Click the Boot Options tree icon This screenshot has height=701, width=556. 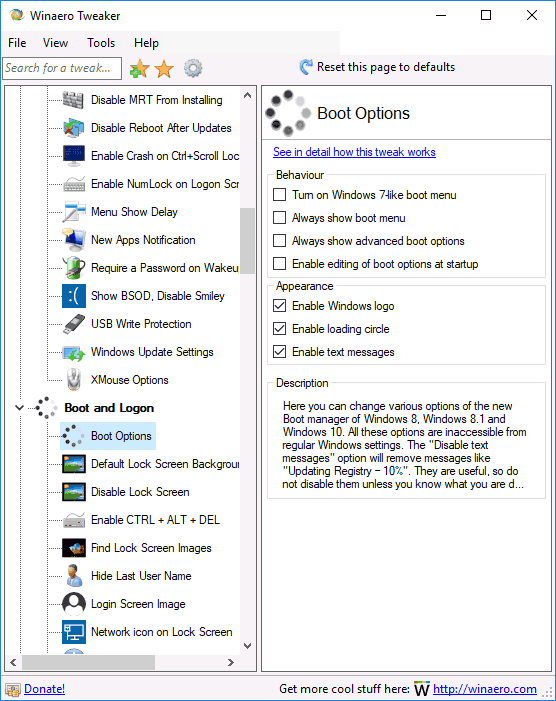coord(73,436)
